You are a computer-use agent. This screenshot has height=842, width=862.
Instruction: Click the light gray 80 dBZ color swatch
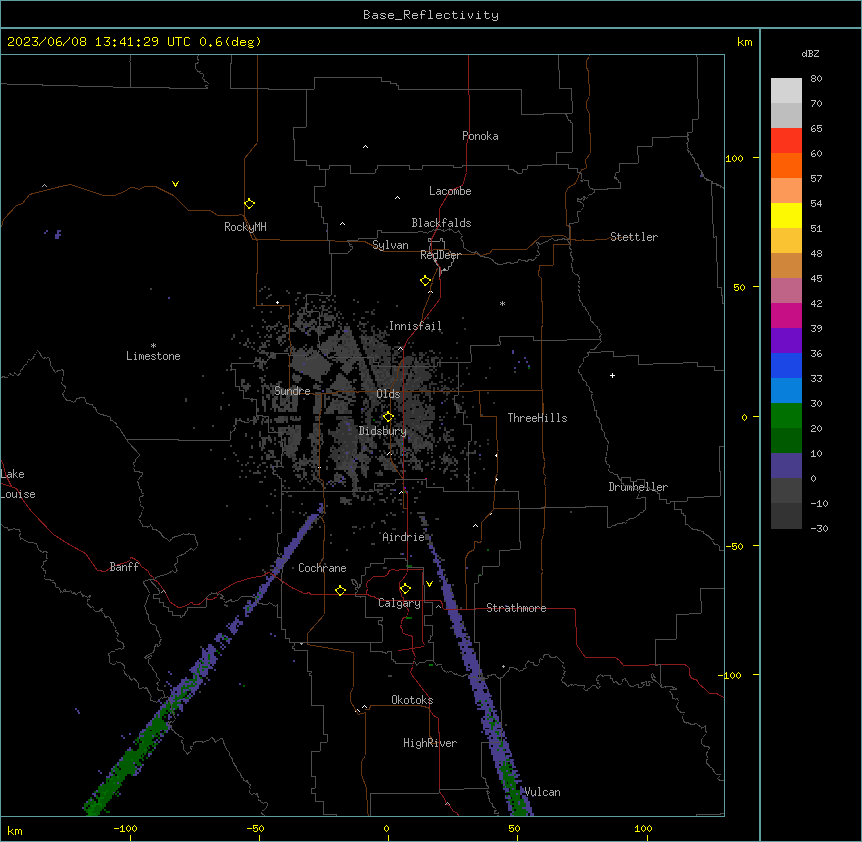click(x=786, y=90)
